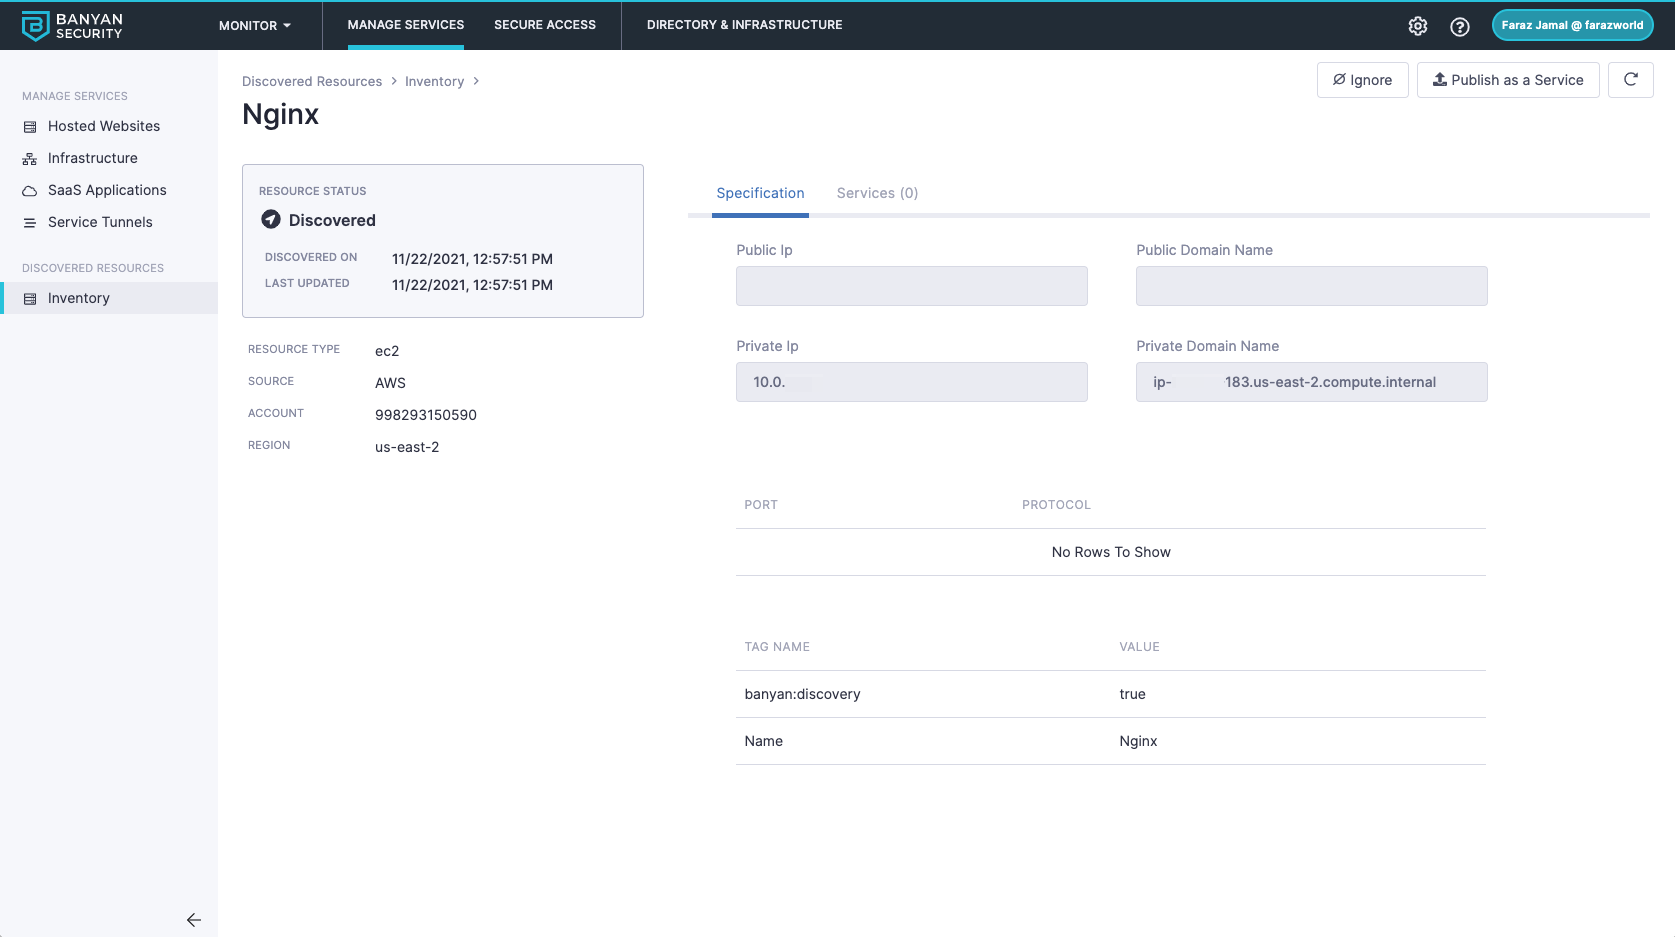Select the 'true' value cell
This screenshot has width=1675, height=937.
coord(1132,694)
